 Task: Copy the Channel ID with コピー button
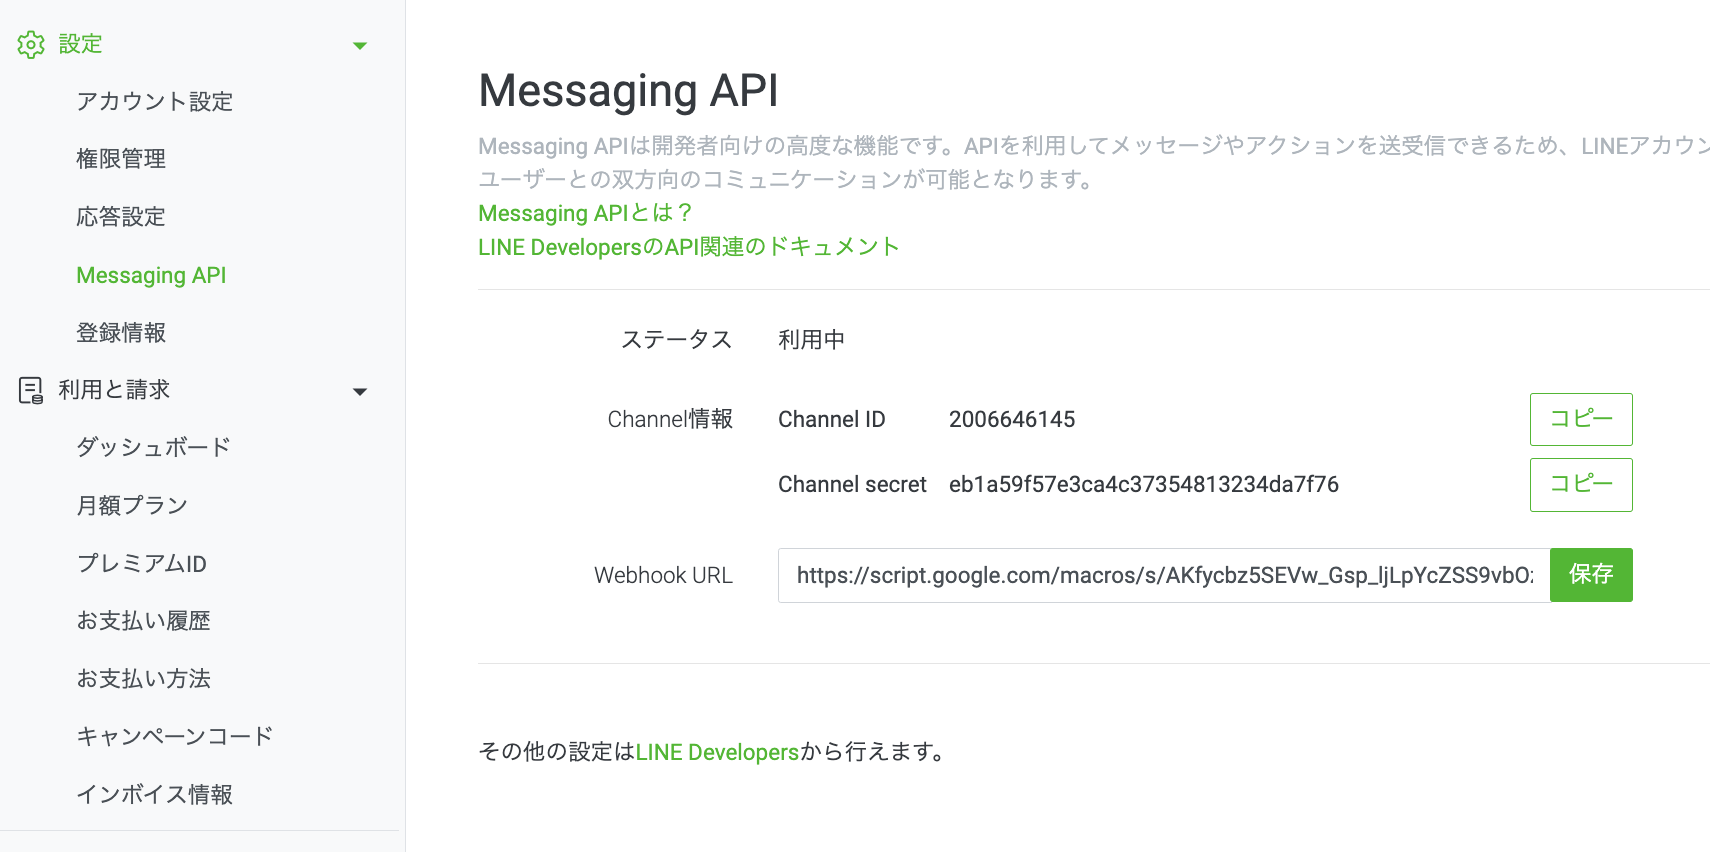1581,419
